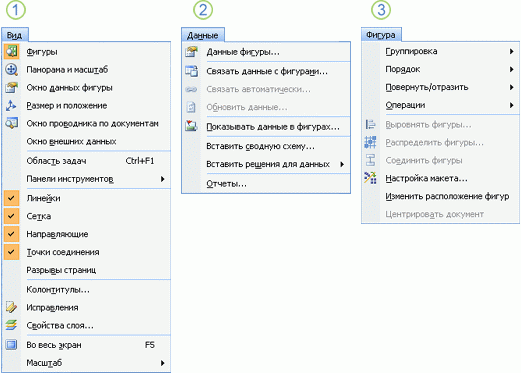Click the Масштаб label in Вид menu
The image size is (521, 373).
click(44, 363)
